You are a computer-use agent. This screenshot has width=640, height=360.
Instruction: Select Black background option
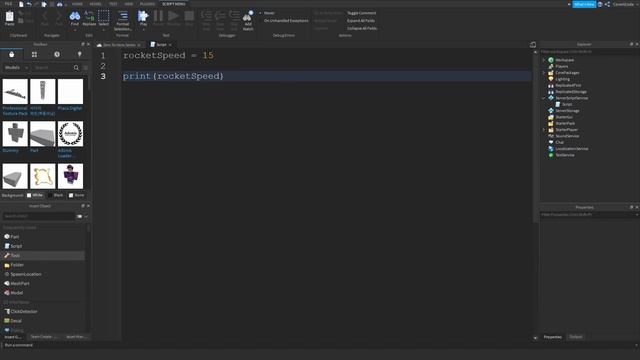tap(56, 196)
